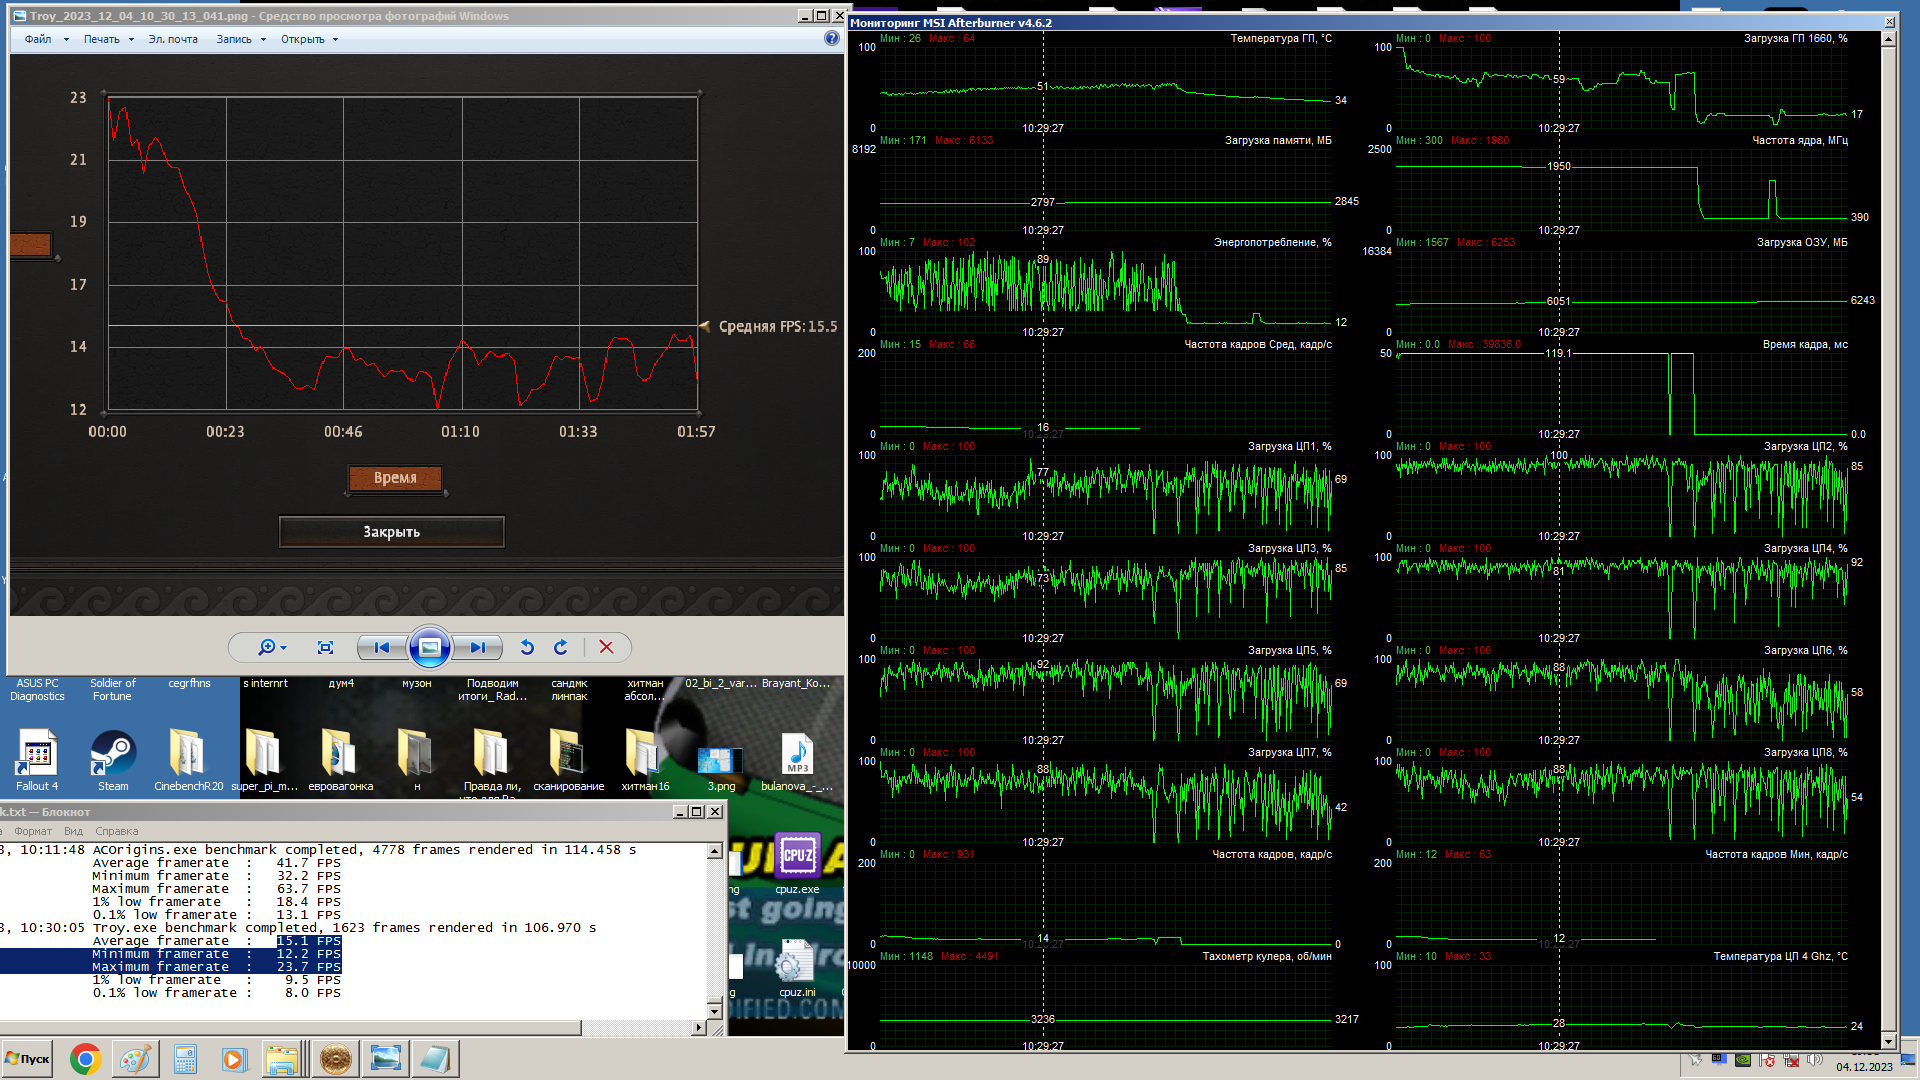Image resolution: width=1920 pixels, height=1080 pixels.
Task: Open the photo viewer help icon
Action: pos(831,39)
